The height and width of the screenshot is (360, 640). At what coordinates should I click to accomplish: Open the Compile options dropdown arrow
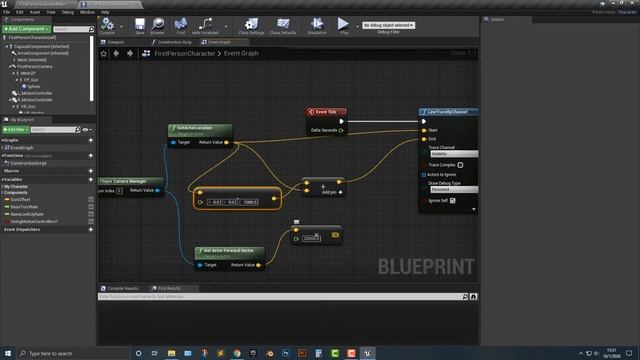coord(121,27)
